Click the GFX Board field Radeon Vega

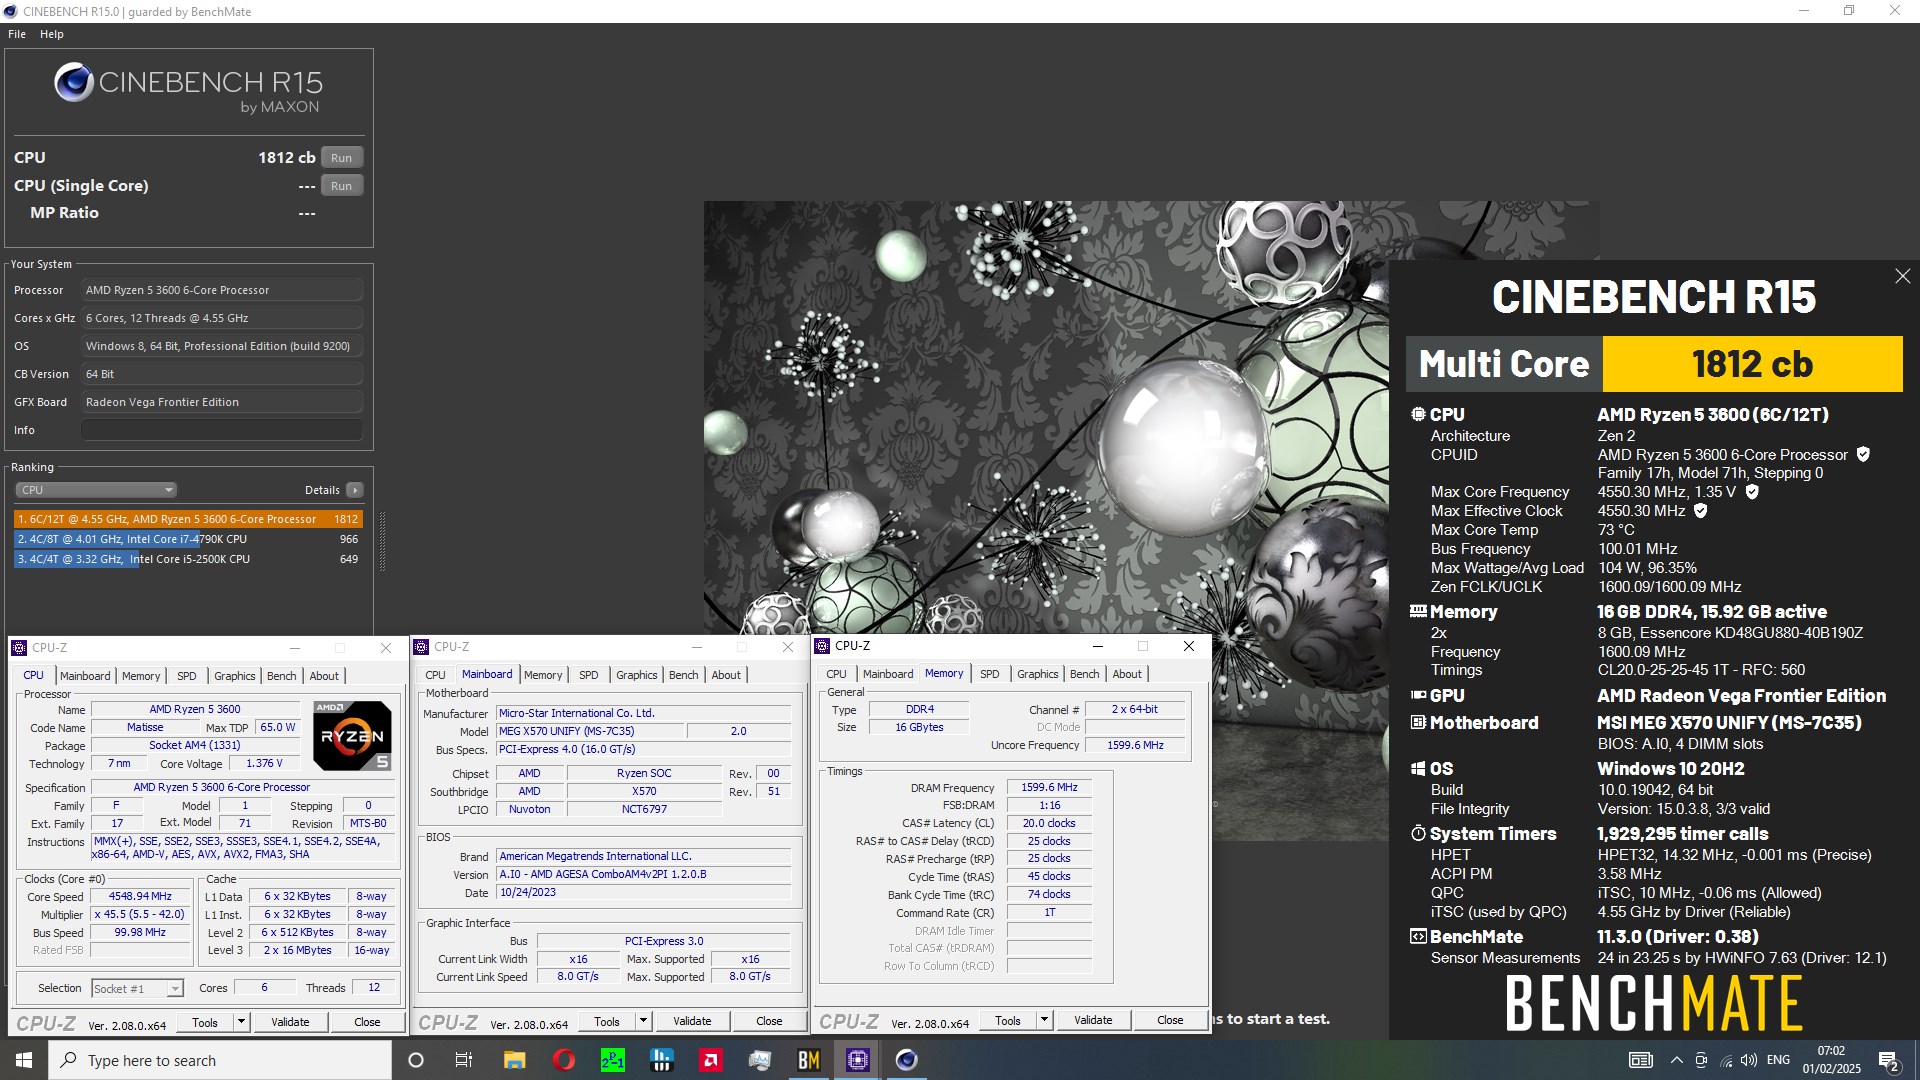pyautogui.click(x=222, y=402)
